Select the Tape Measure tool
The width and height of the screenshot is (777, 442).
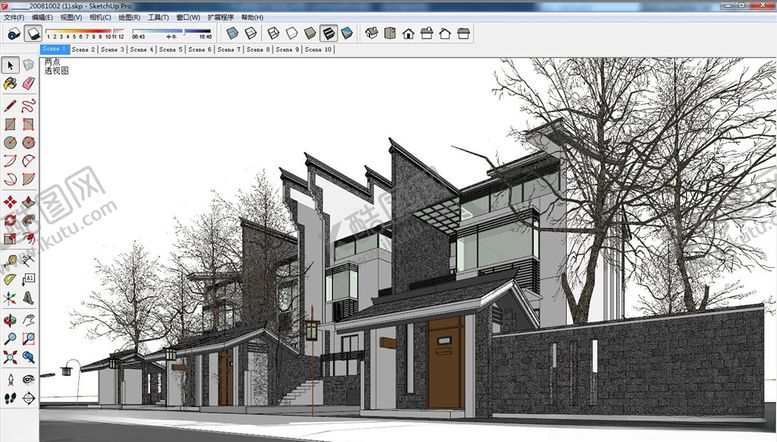(x=10, y=259)
